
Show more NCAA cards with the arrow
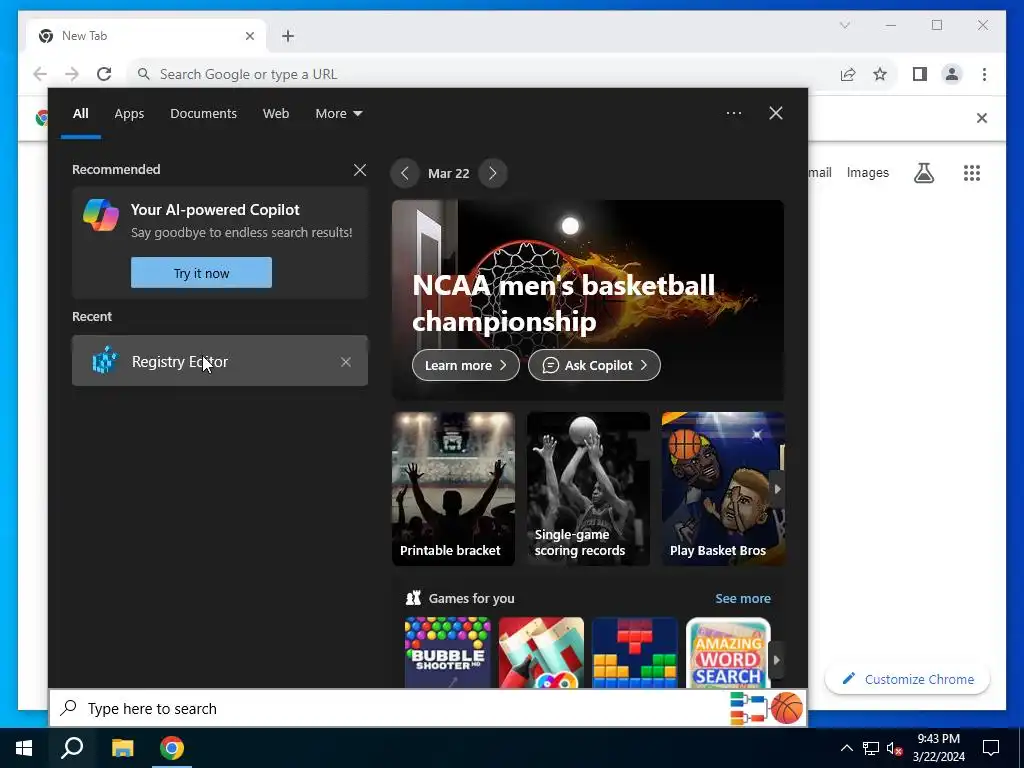776,488
